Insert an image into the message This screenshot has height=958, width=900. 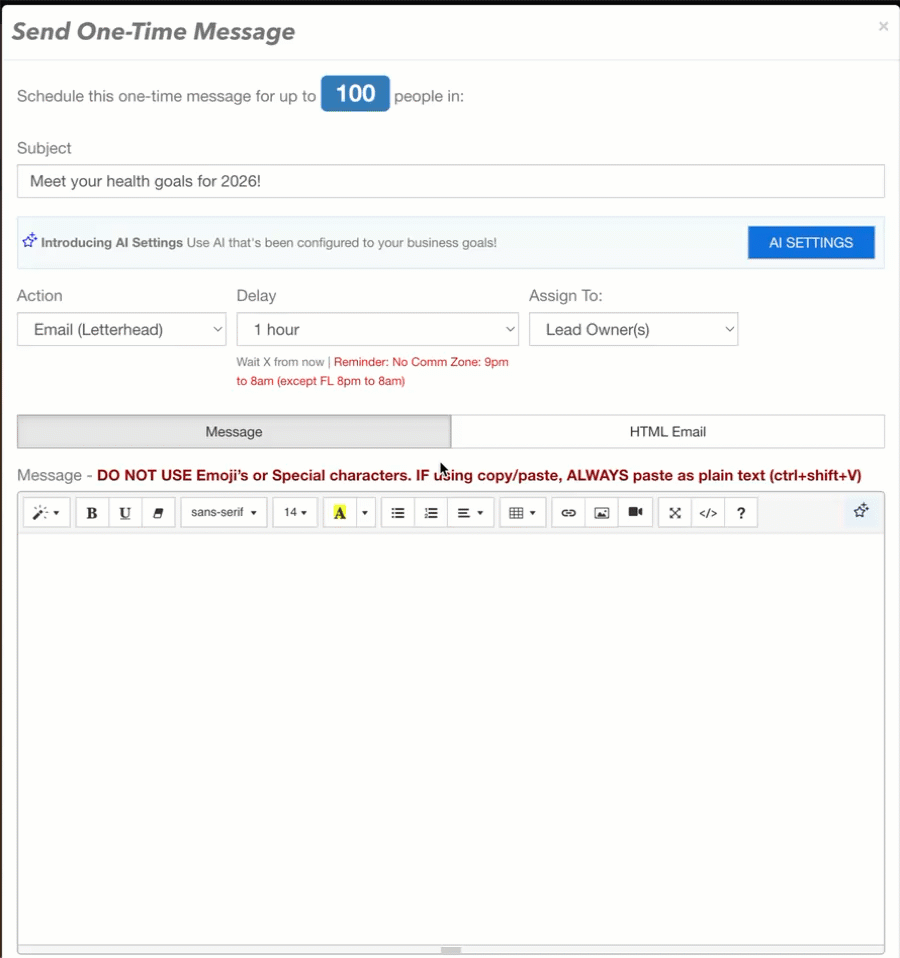pyautogui.click(x=601, y=512)
